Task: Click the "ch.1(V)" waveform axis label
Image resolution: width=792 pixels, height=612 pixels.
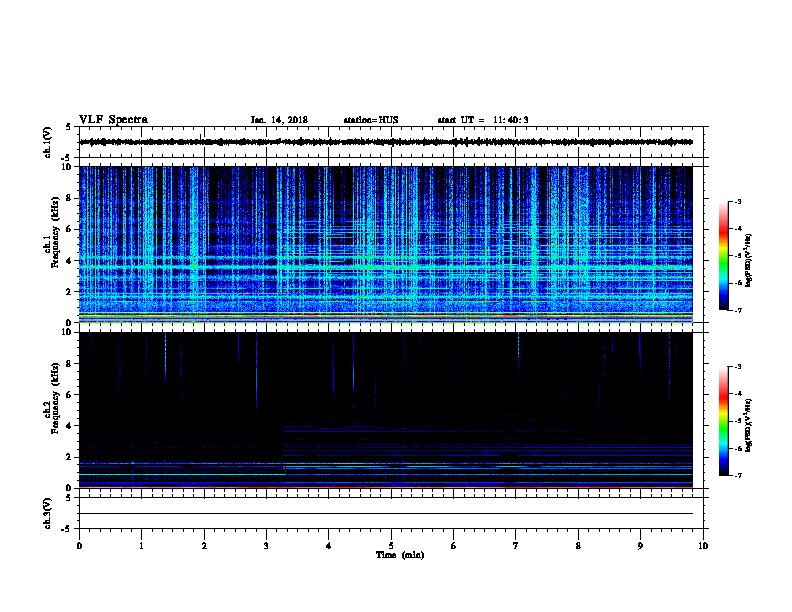Action: pos(47,142)
